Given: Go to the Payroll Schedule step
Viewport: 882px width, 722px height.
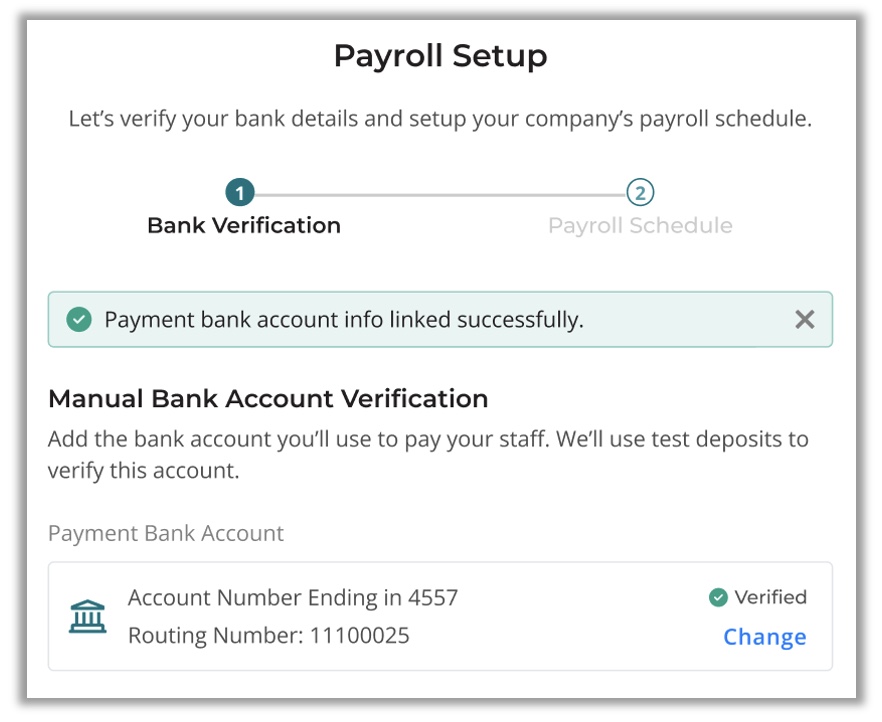Looking at the screenshot, I should [x=640, y=225].
